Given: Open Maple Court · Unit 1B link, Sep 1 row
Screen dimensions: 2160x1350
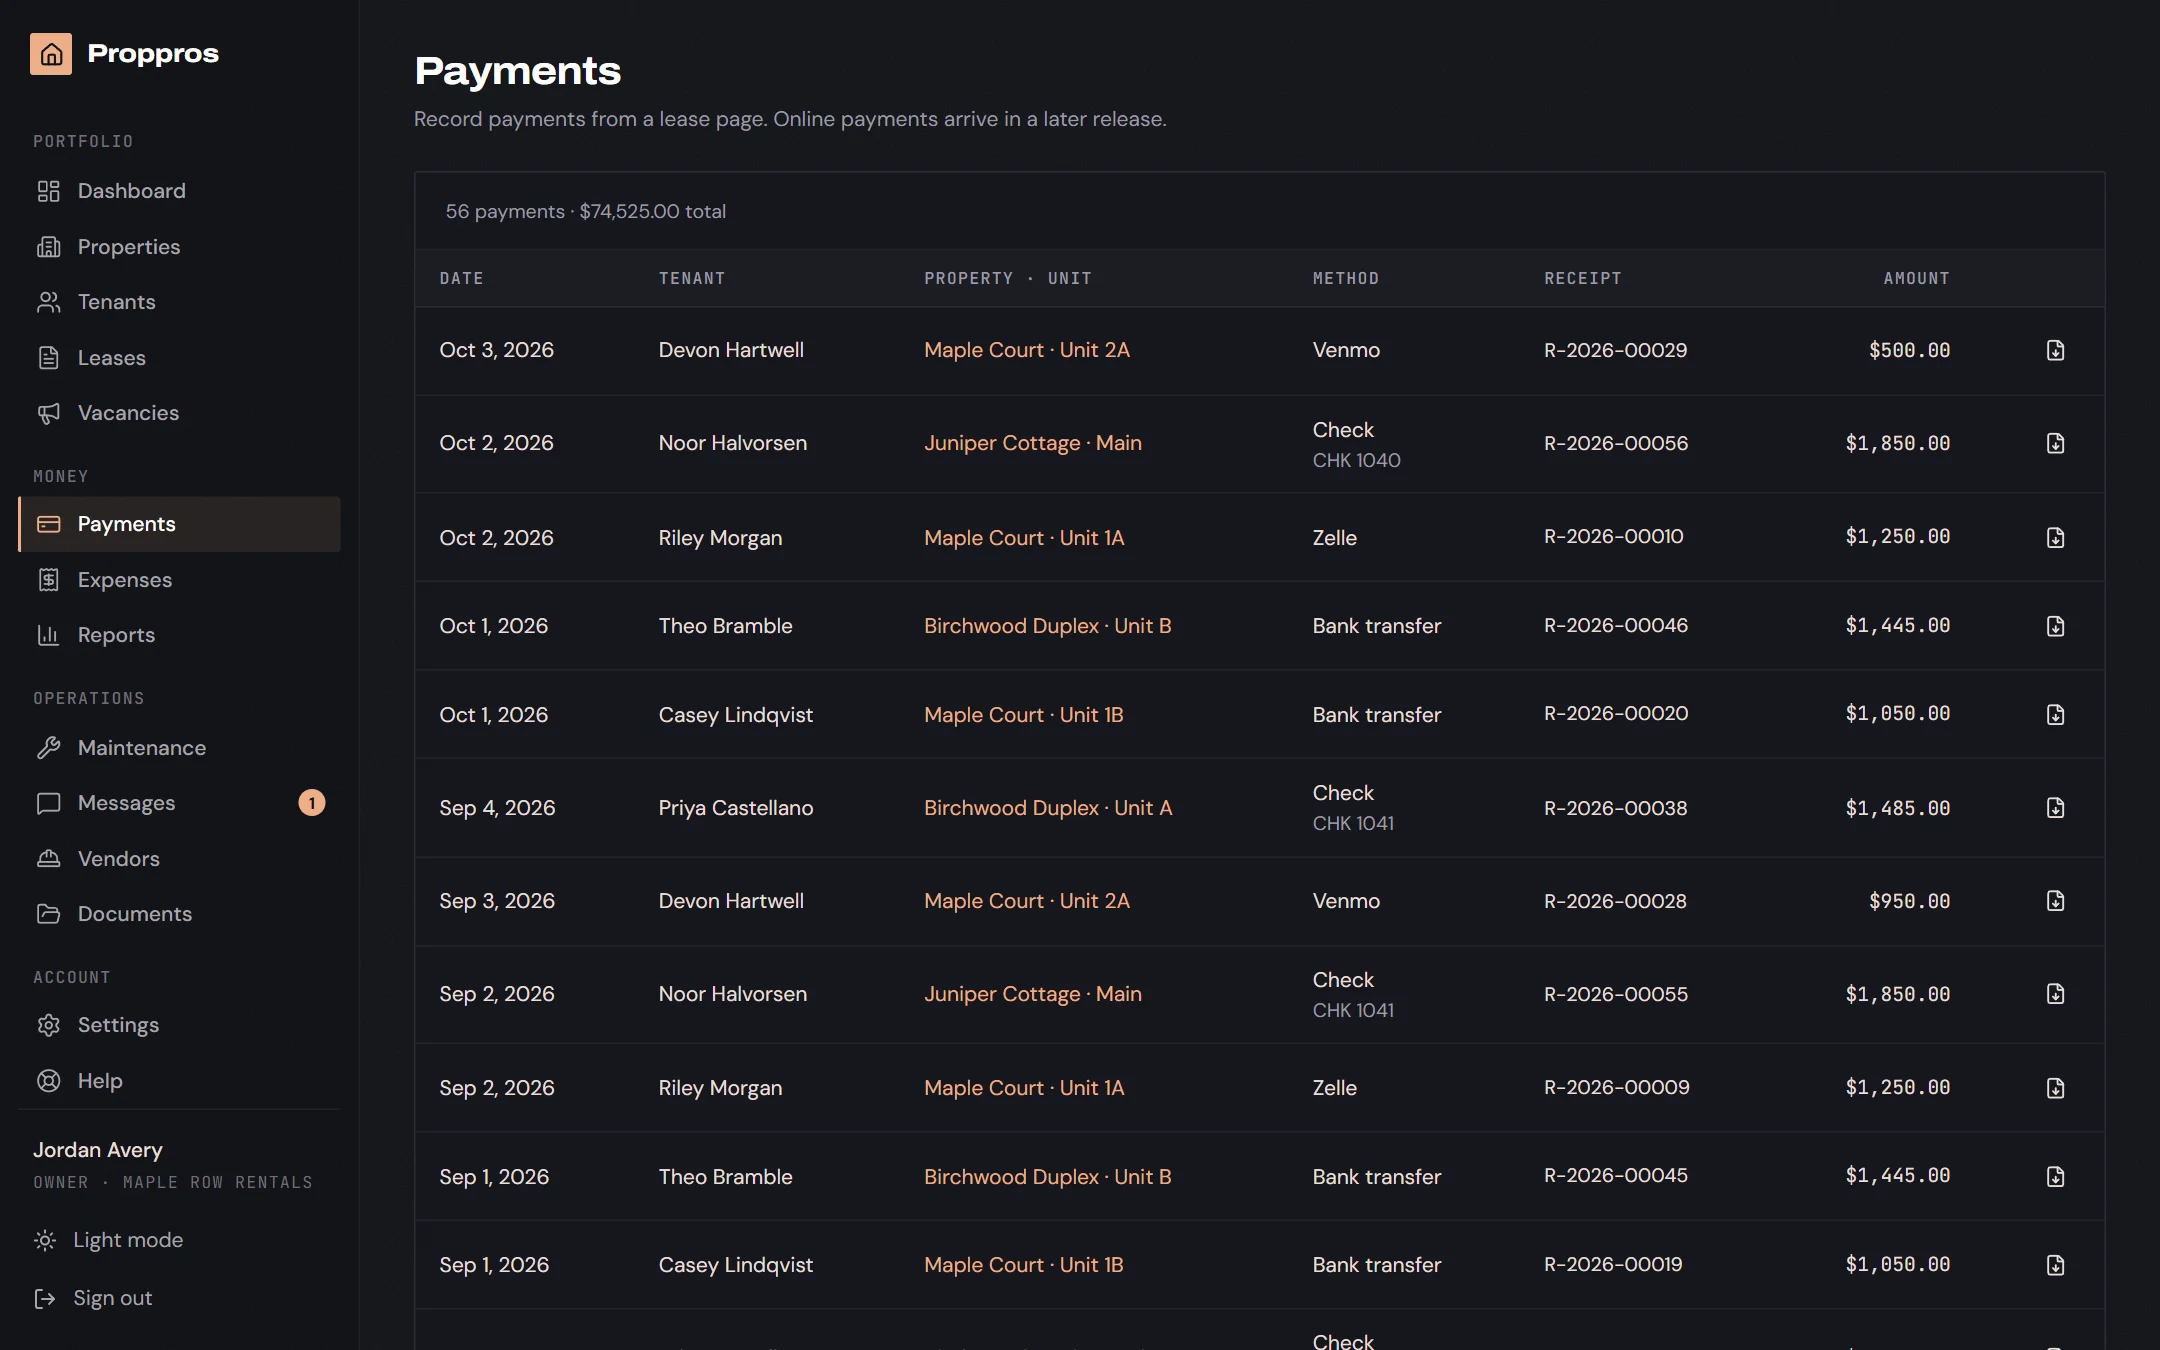Looking at the screenshot, I should pyautogui.click(x=1023, y=1265).
